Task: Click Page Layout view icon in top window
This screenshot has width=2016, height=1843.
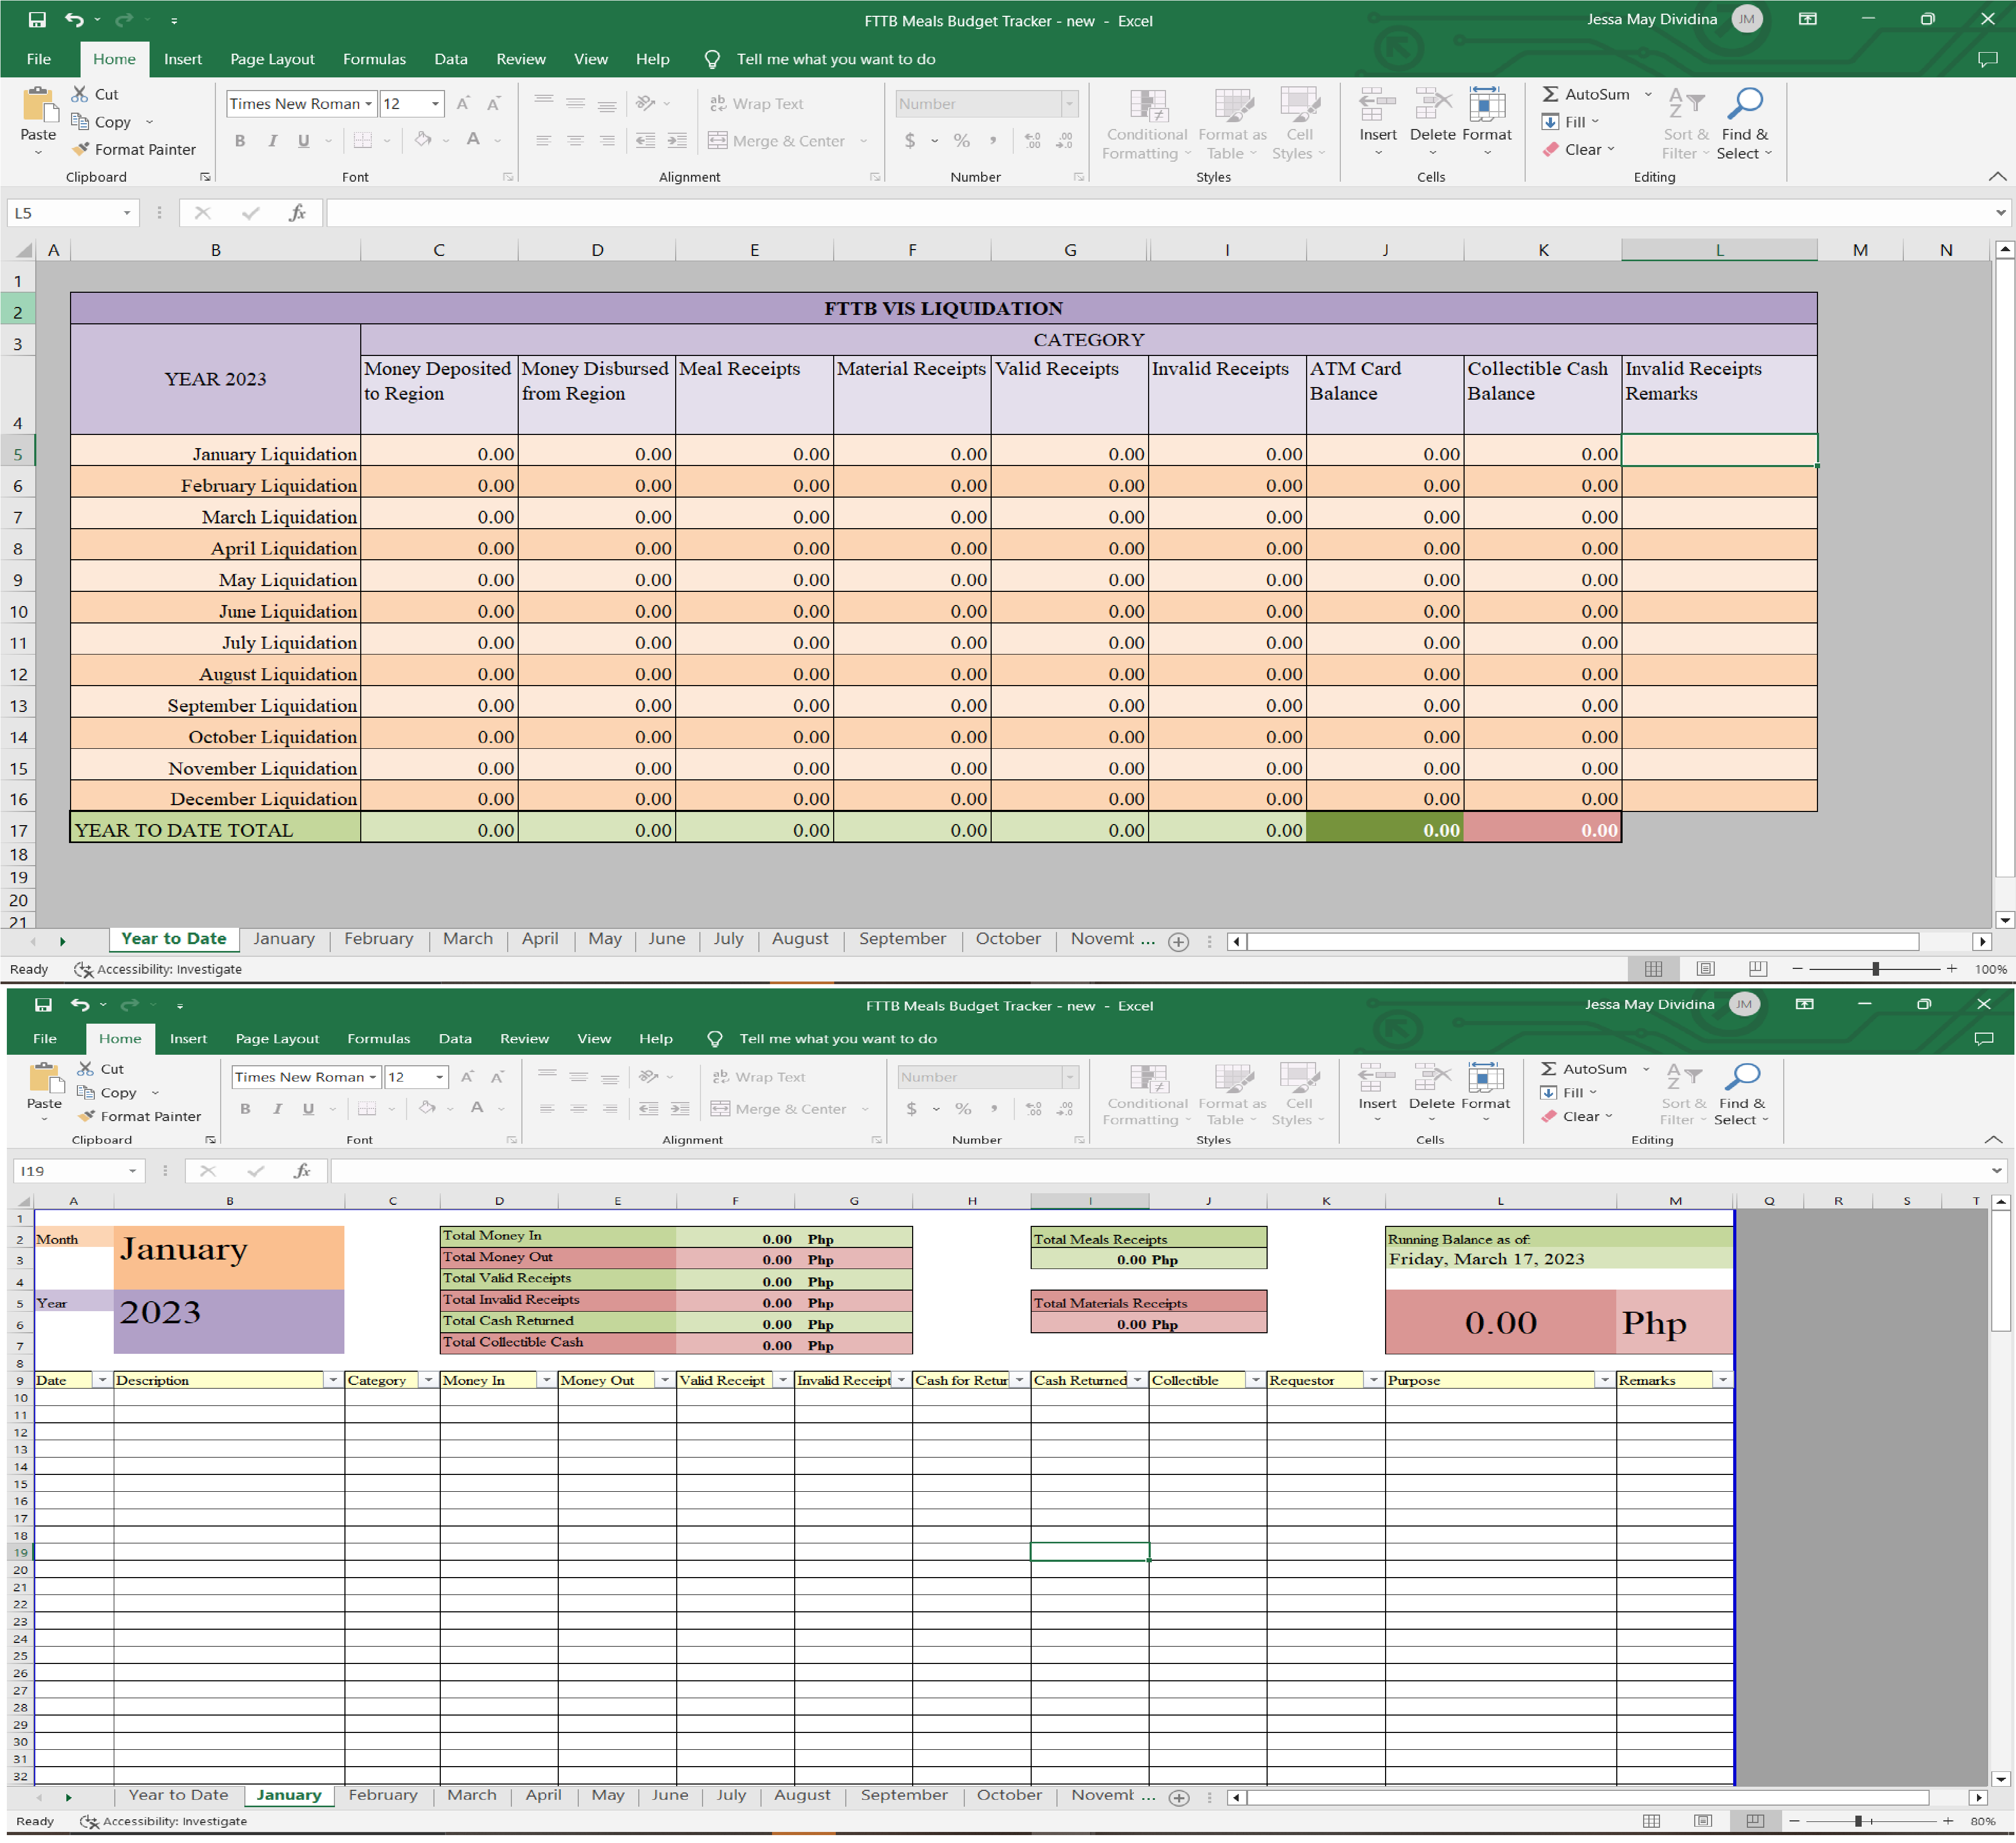Action: [x=1705, y=968]
